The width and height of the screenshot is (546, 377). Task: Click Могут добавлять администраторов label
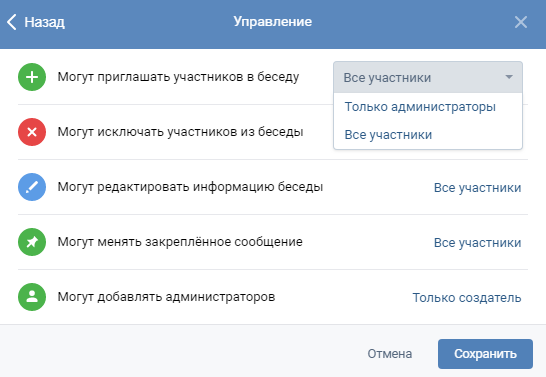point(166,297)
